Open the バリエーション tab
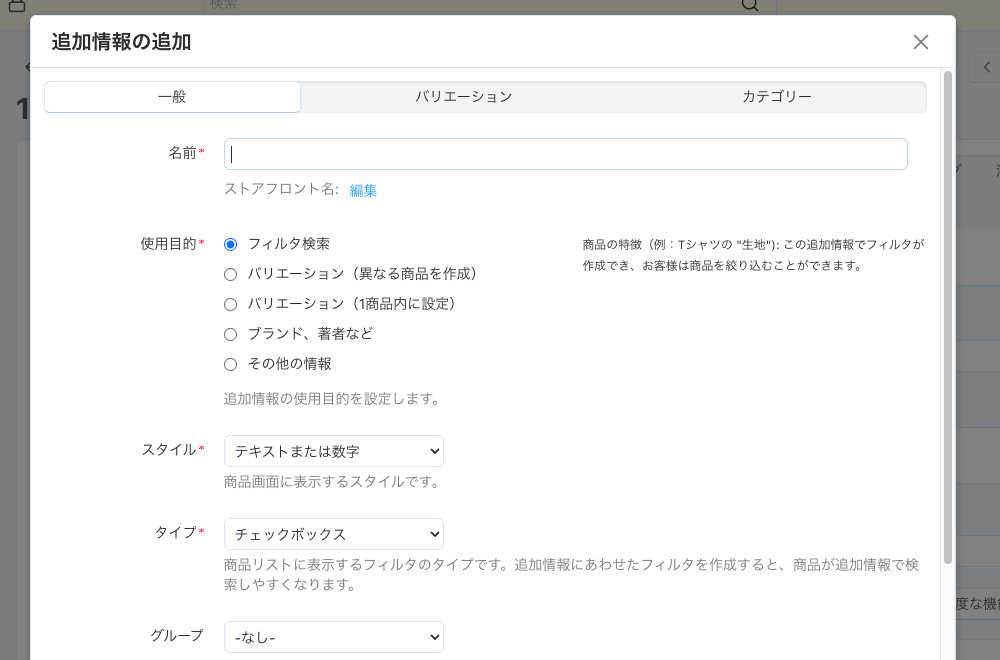The image size is (1000, 660). pyautogui.click(x=463, y=97)
